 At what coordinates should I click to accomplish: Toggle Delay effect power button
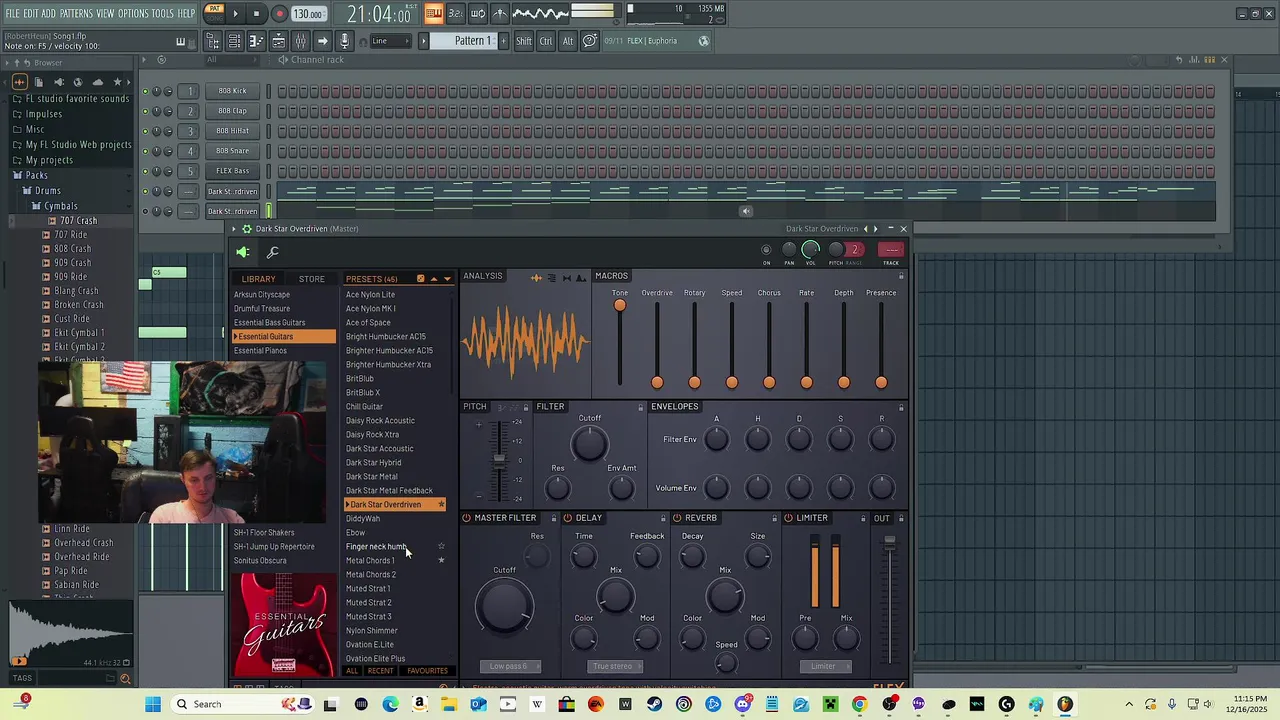(568, 518)
